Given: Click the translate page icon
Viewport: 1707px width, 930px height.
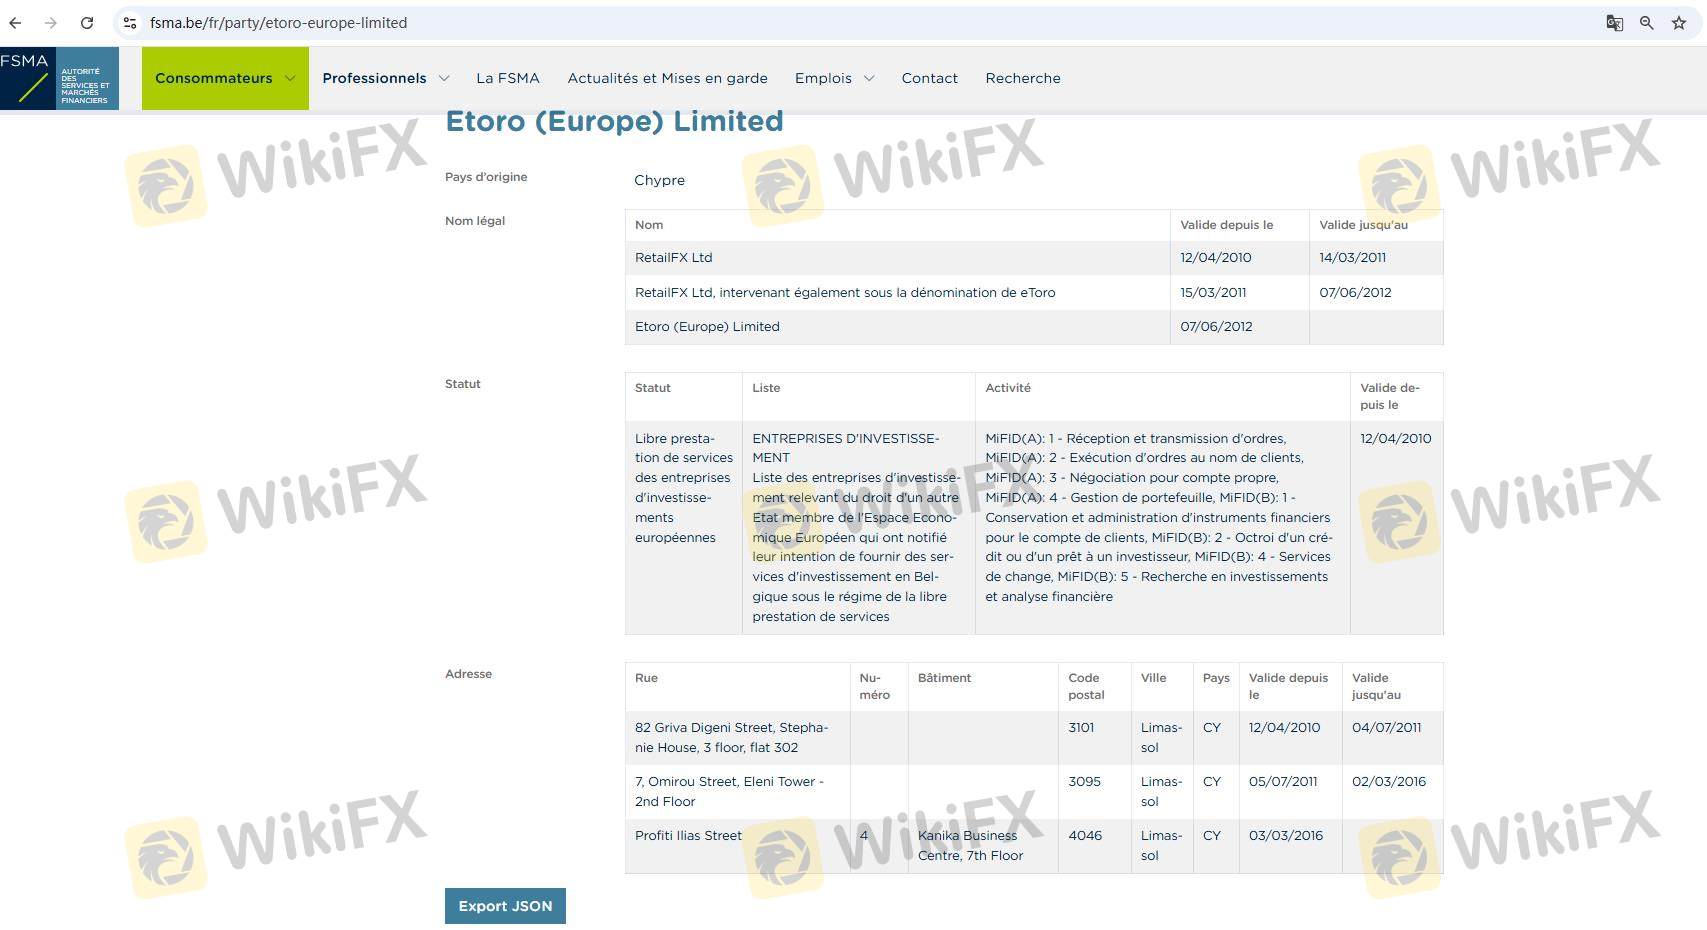Looking at the screenshot, I should (1614, 23).
